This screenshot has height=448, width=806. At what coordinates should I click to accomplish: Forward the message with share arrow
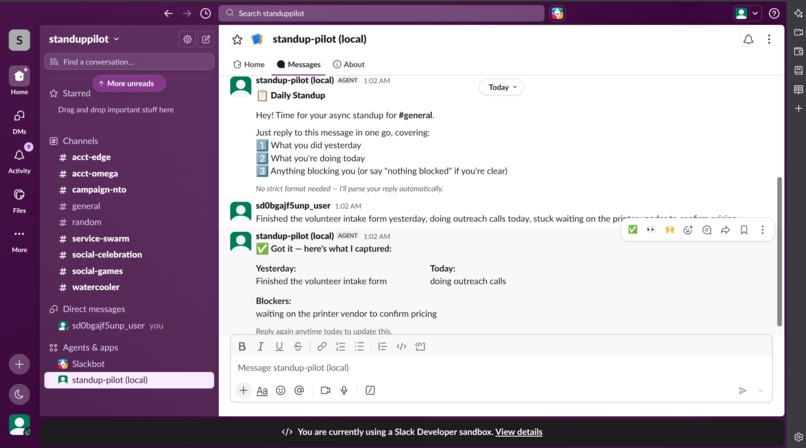[x=725, y=230]
